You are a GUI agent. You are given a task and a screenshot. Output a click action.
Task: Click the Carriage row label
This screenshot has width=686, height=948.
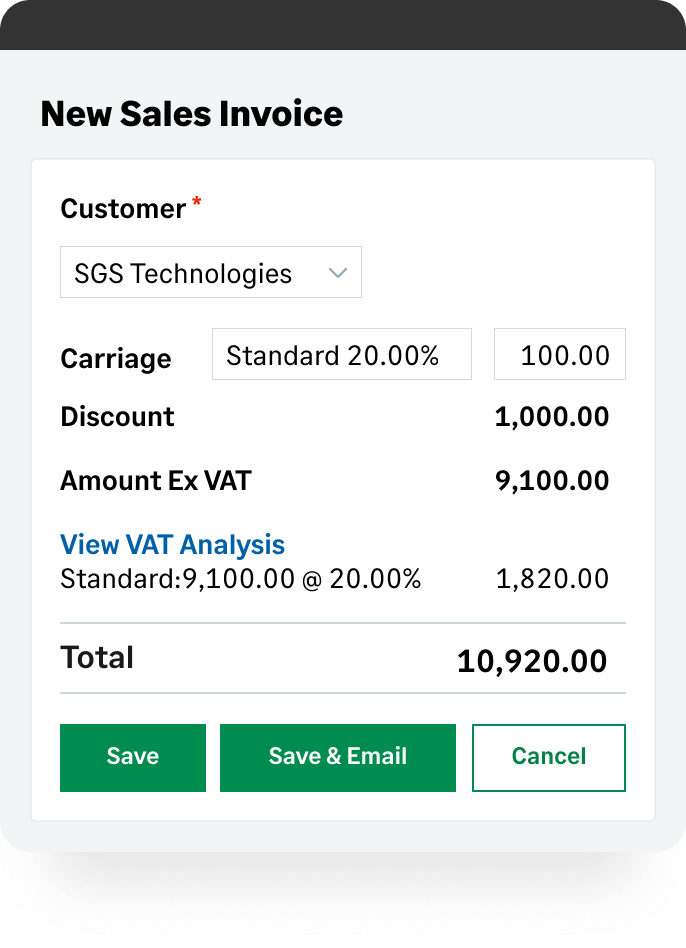(116, 358)
